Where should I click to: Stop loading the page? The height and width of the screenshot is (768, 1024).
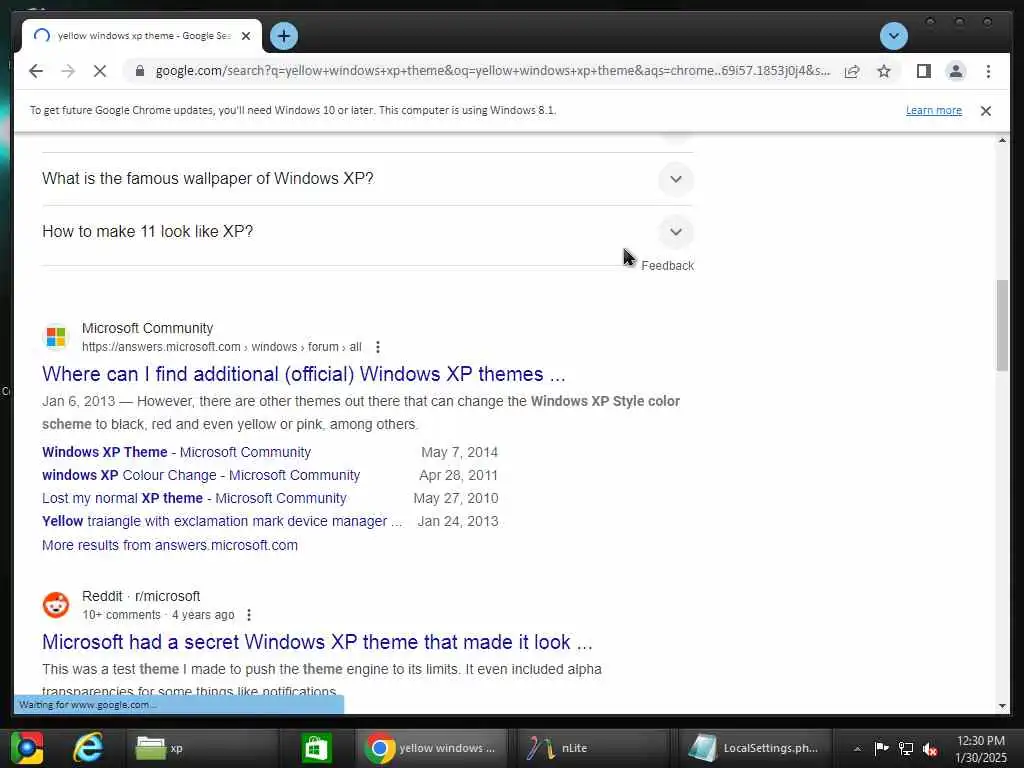click(x=100, y=71)
